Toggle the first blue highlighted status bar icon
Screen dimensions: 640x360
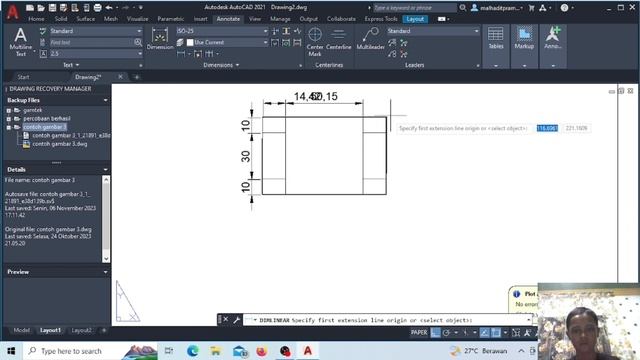pos(436,333)
